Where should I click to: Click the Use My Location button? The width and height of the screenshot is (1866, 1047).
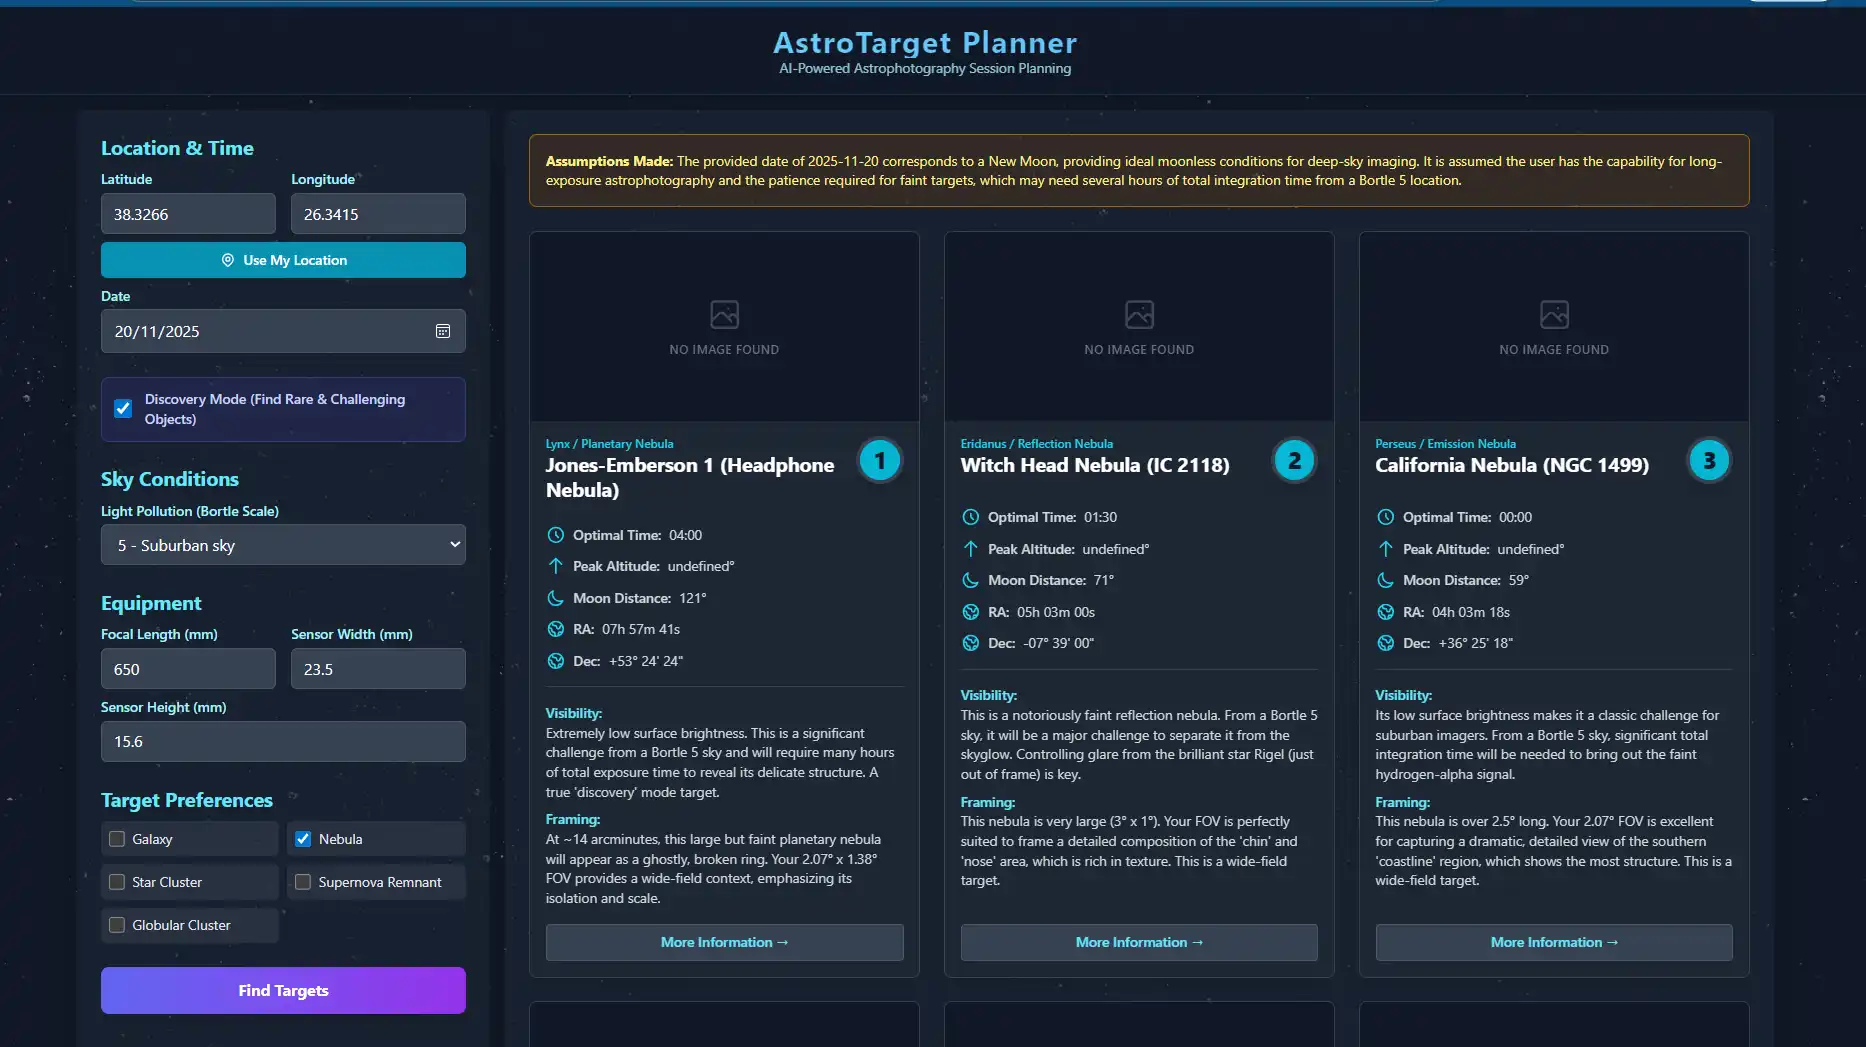click(283, 260)
